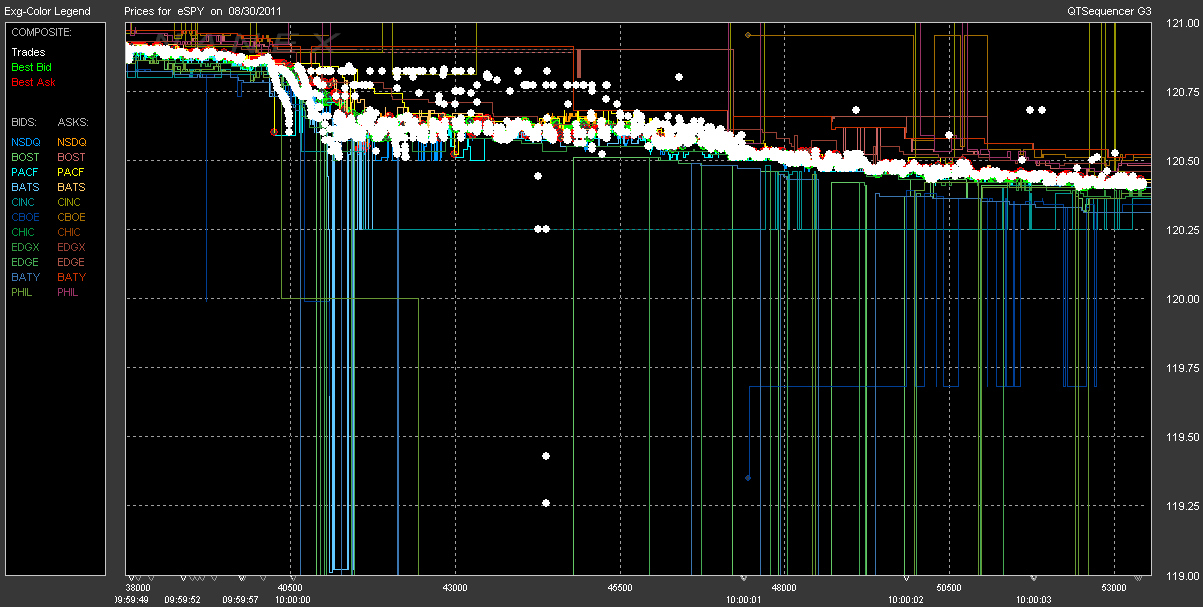The width and height of the screenshot is (1203, 607).
Task: Click the 38000 x-axis label
Action: 138,588
